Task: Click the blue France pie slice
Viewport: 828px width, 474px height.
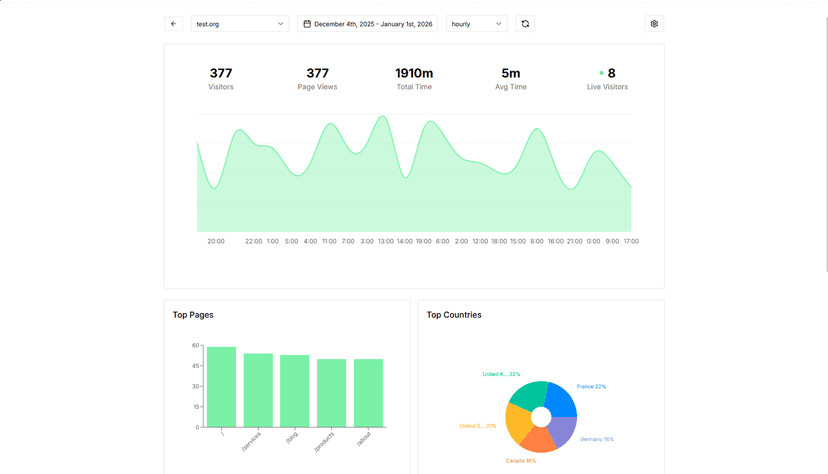Action: pyautogui.click(x=560, y=400)
